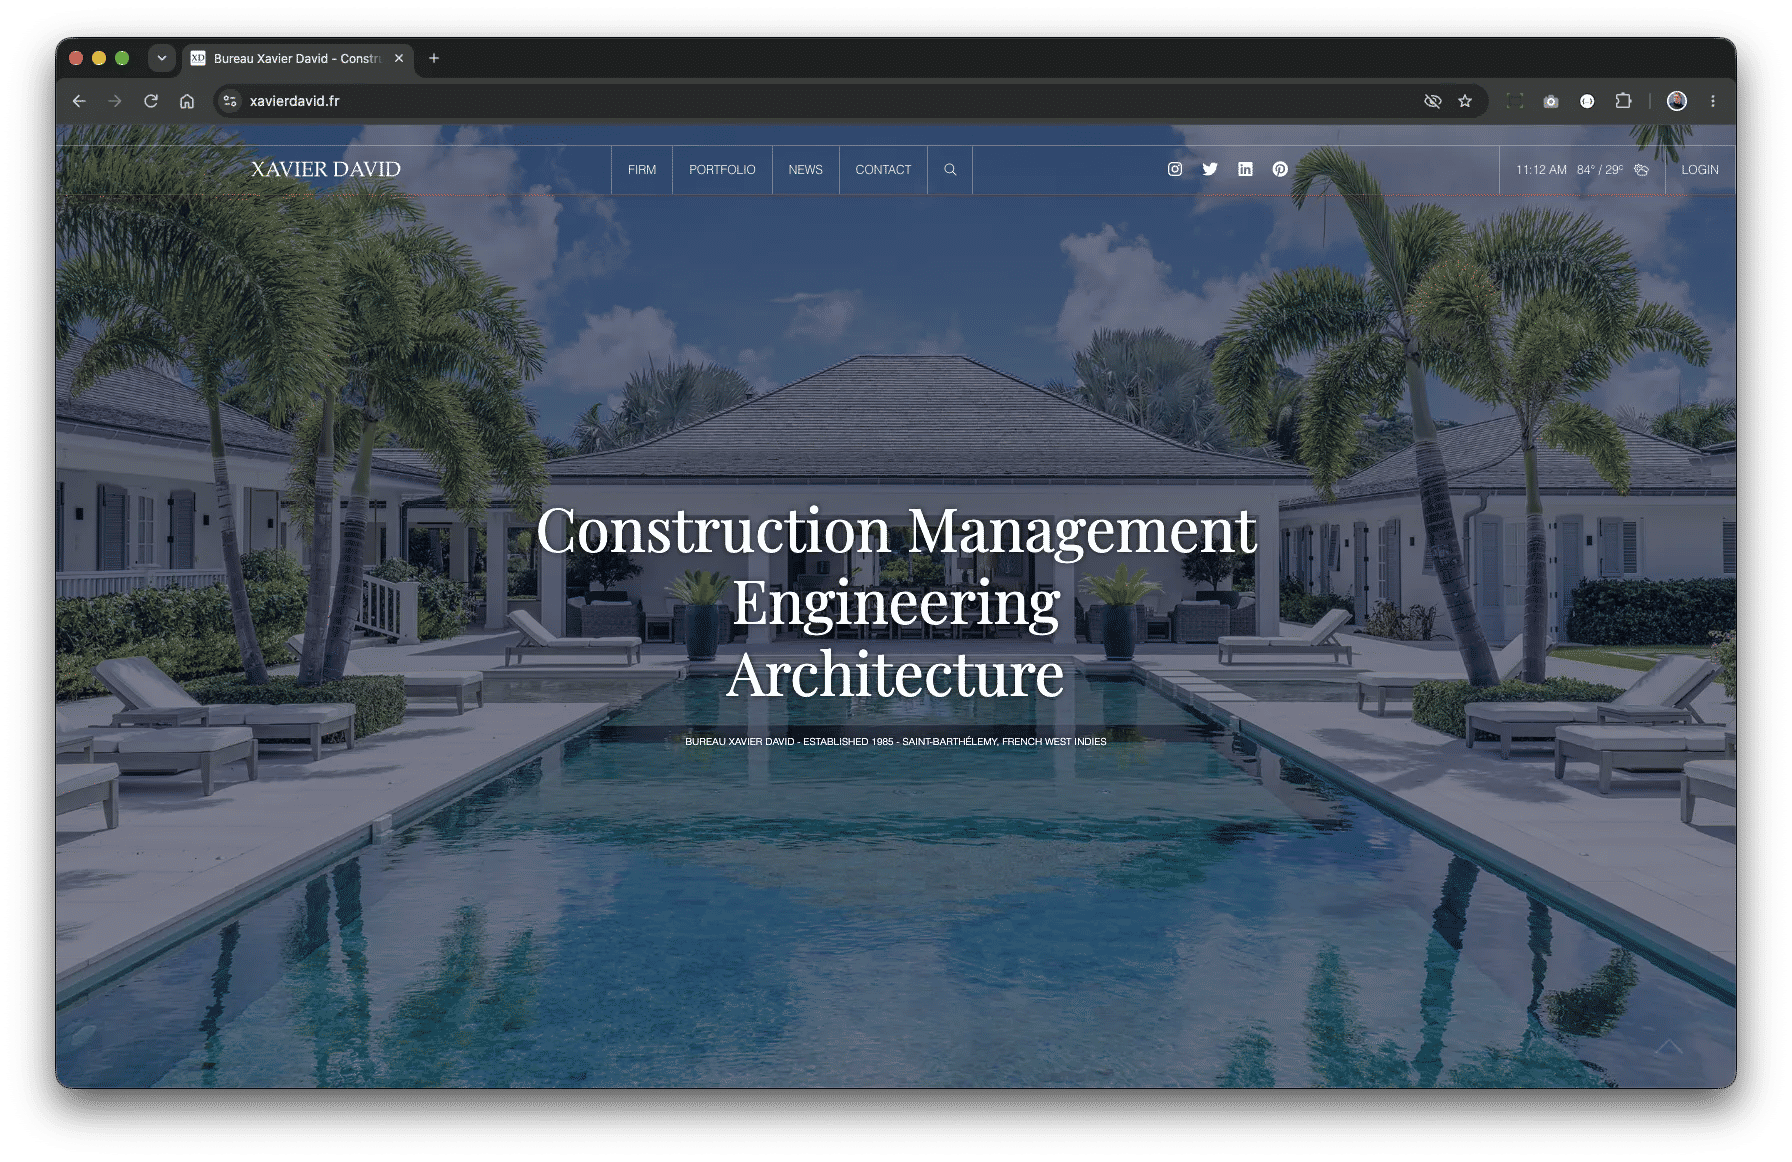Open the Chrome profile avatar menu
Screen dimensions: 1792x1162
[x=1677, y=101]
